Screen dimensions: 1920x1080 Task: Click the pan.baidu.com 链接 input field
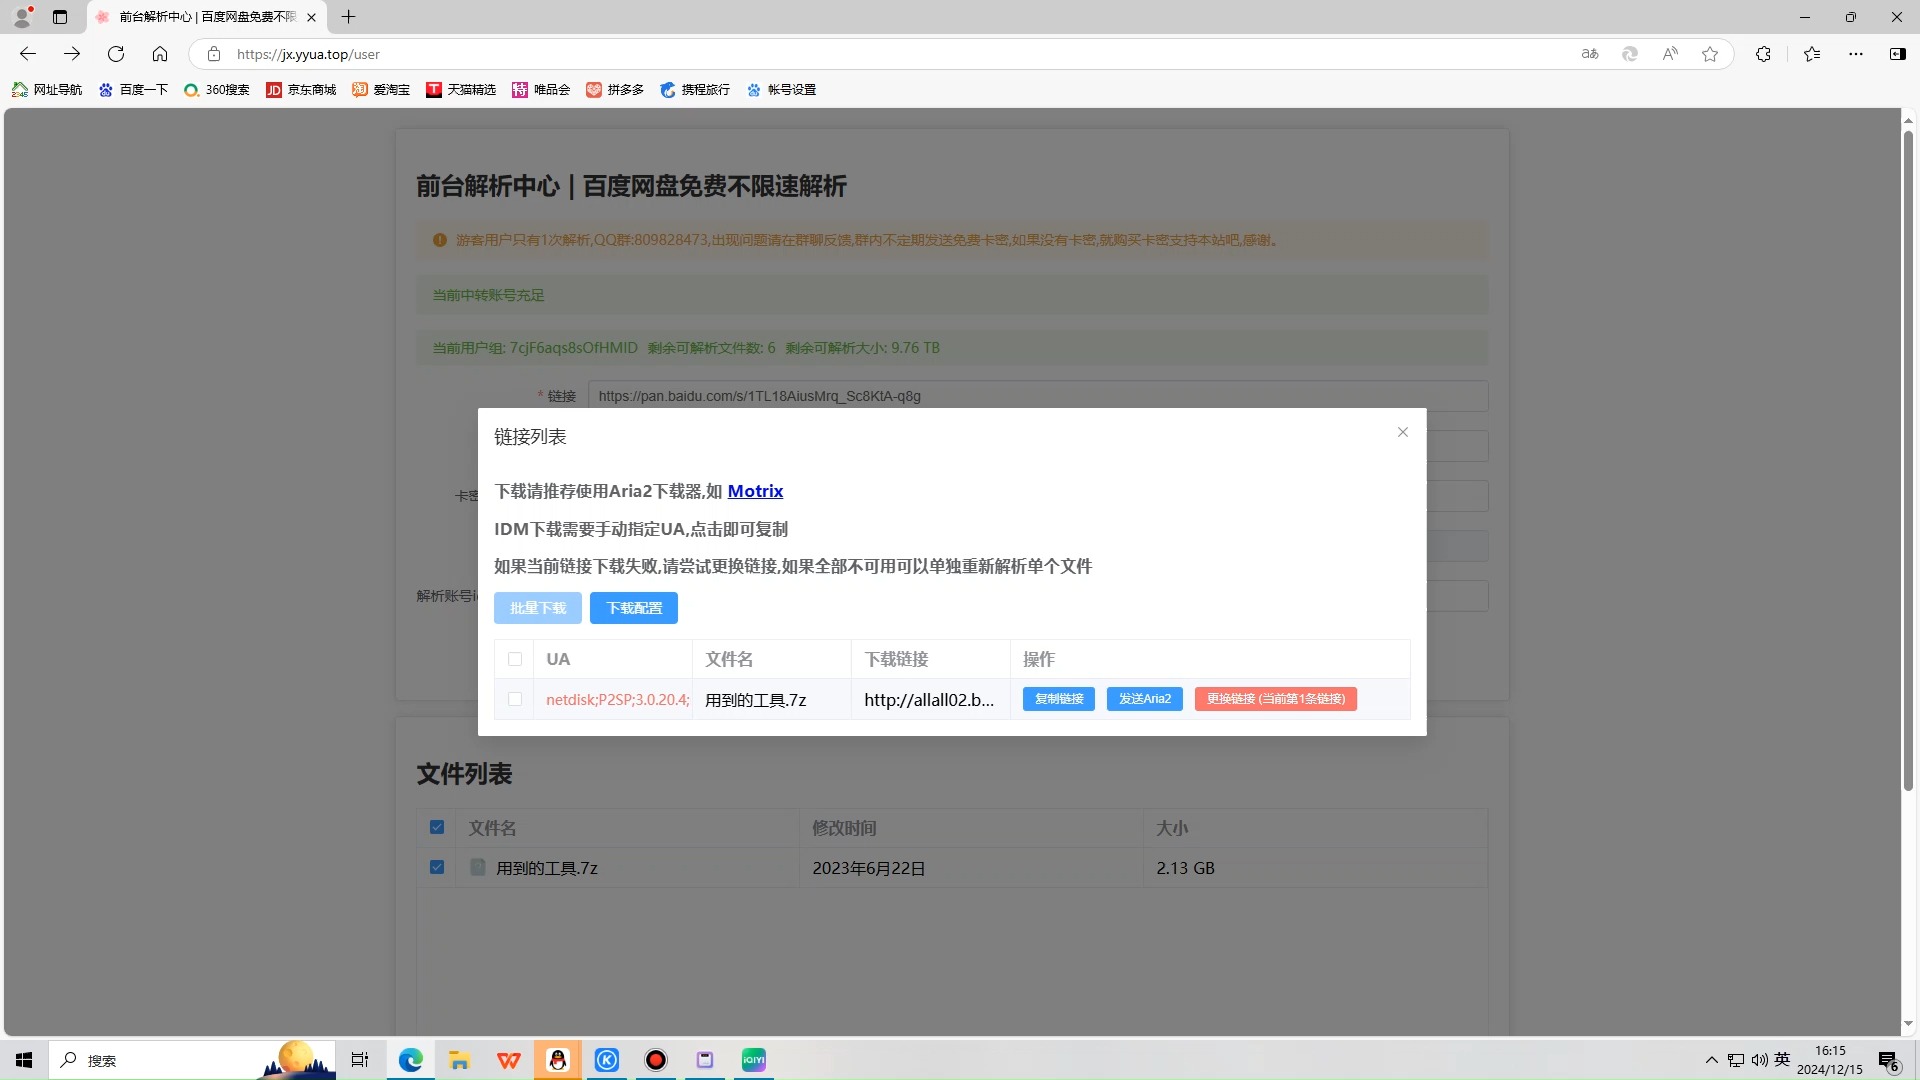click(x=1038, y=396)
